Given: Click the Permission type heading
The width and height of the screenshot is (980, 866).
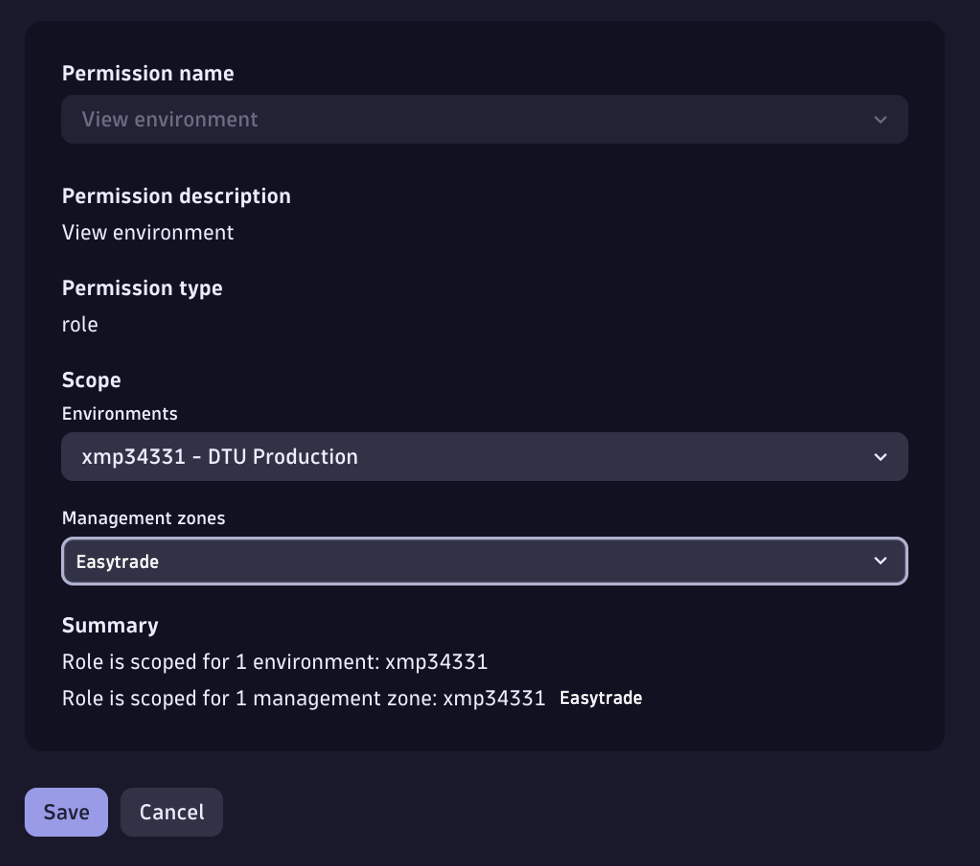Looking at the screenshot, I should pyautogui.click(x=142, y=288).
